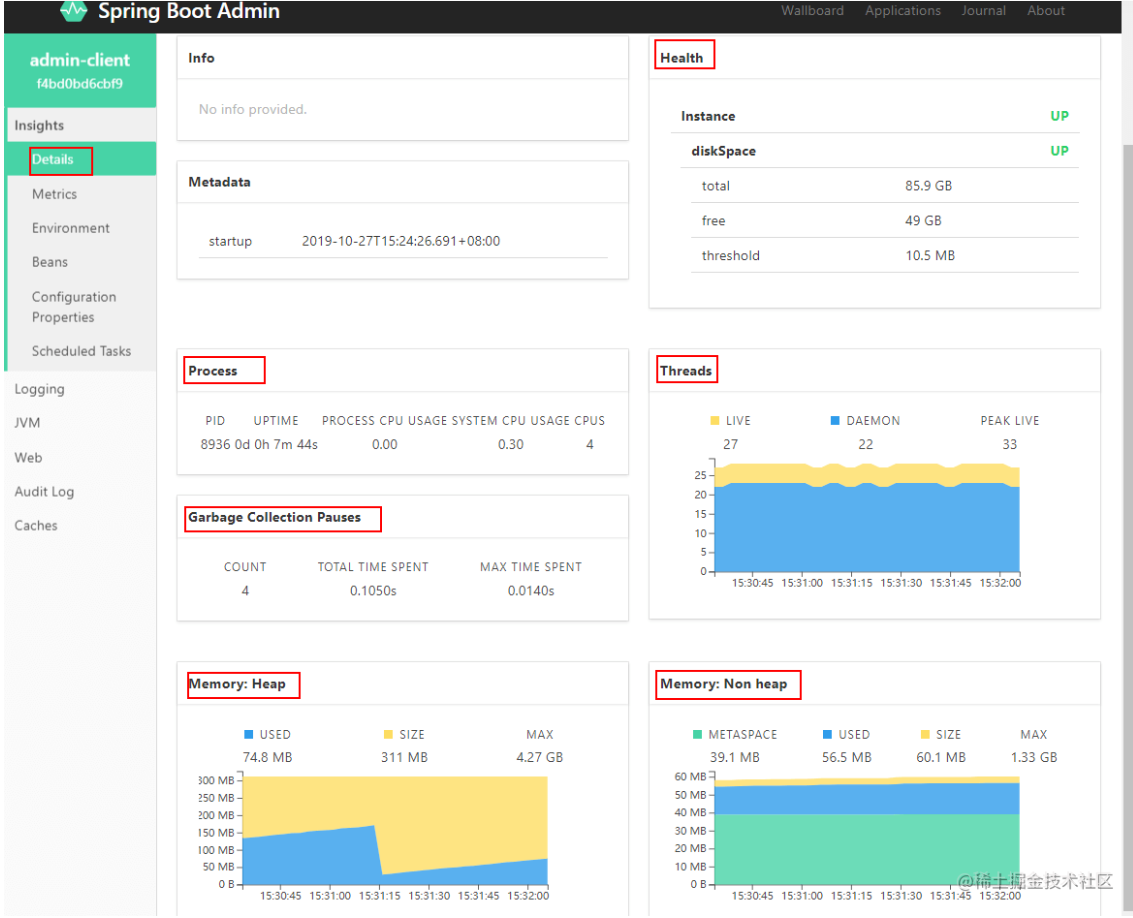The image size is (1133, 918).
Task: Click the Spring Boot Admin heartbeat logo
Action: [74, 11]
